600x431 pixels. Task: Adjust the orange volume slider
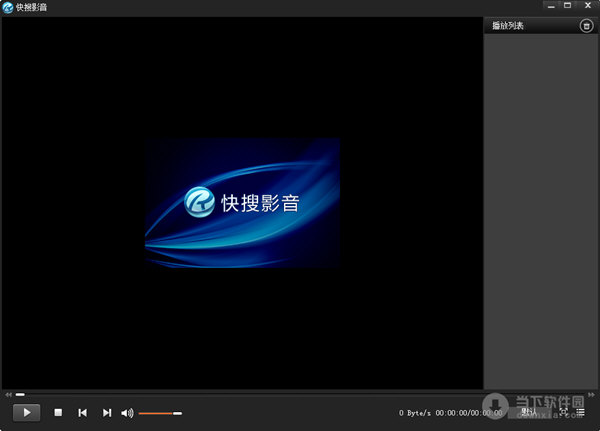click(x=160, y=412)
